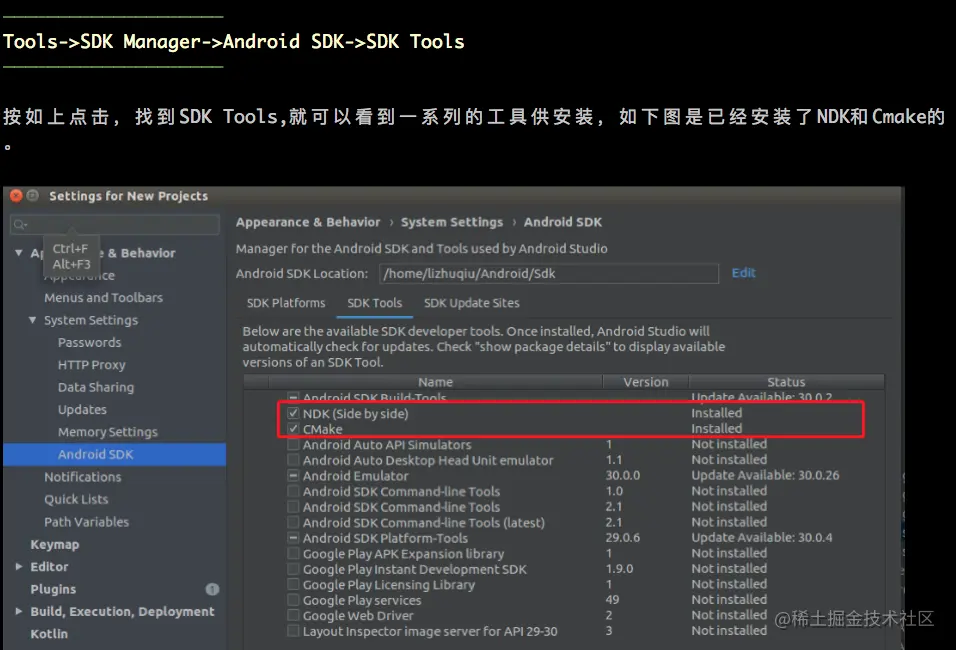
Task: Check Android SDK Command-line Tools version 1.0
Action: 293,491
